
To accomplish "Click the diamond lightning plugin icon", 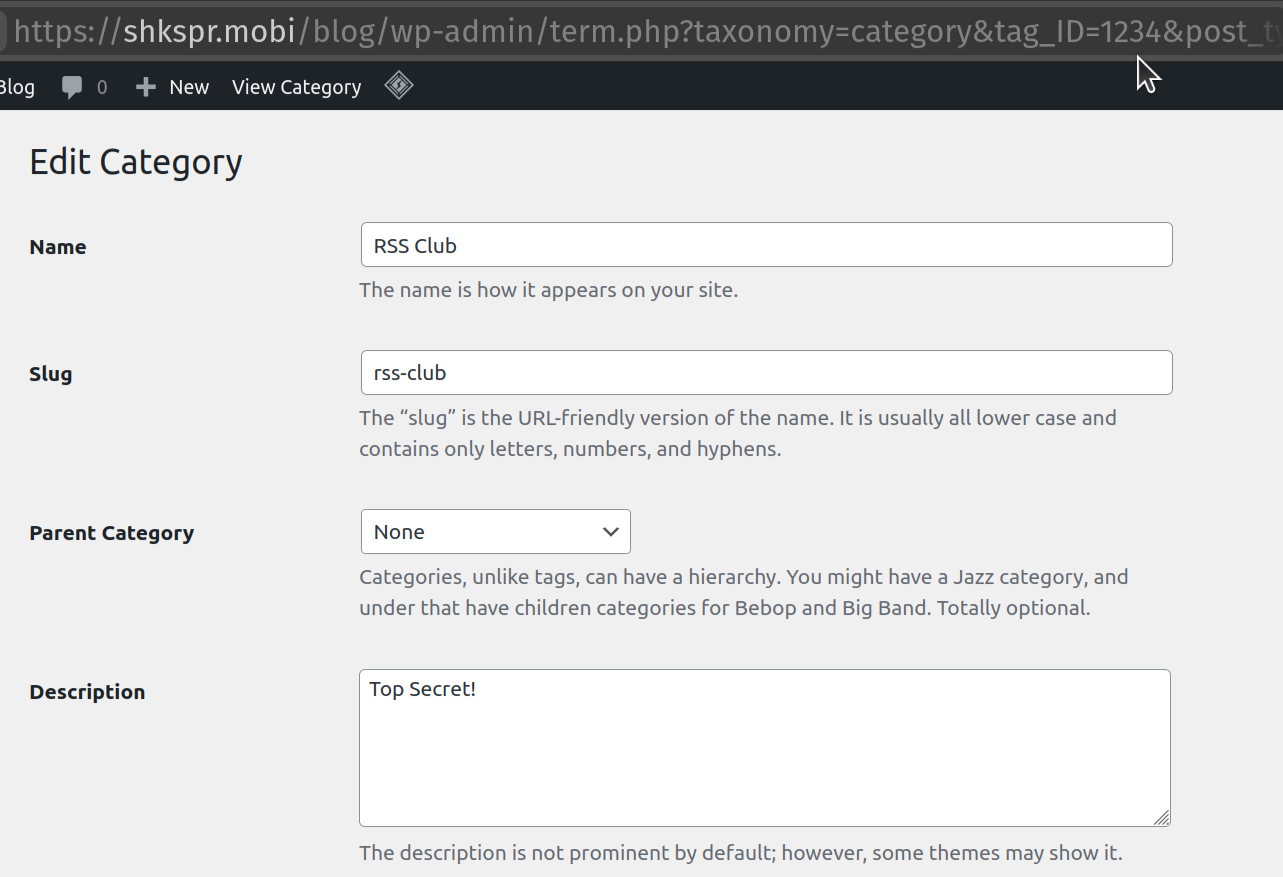I will [398, 85].
